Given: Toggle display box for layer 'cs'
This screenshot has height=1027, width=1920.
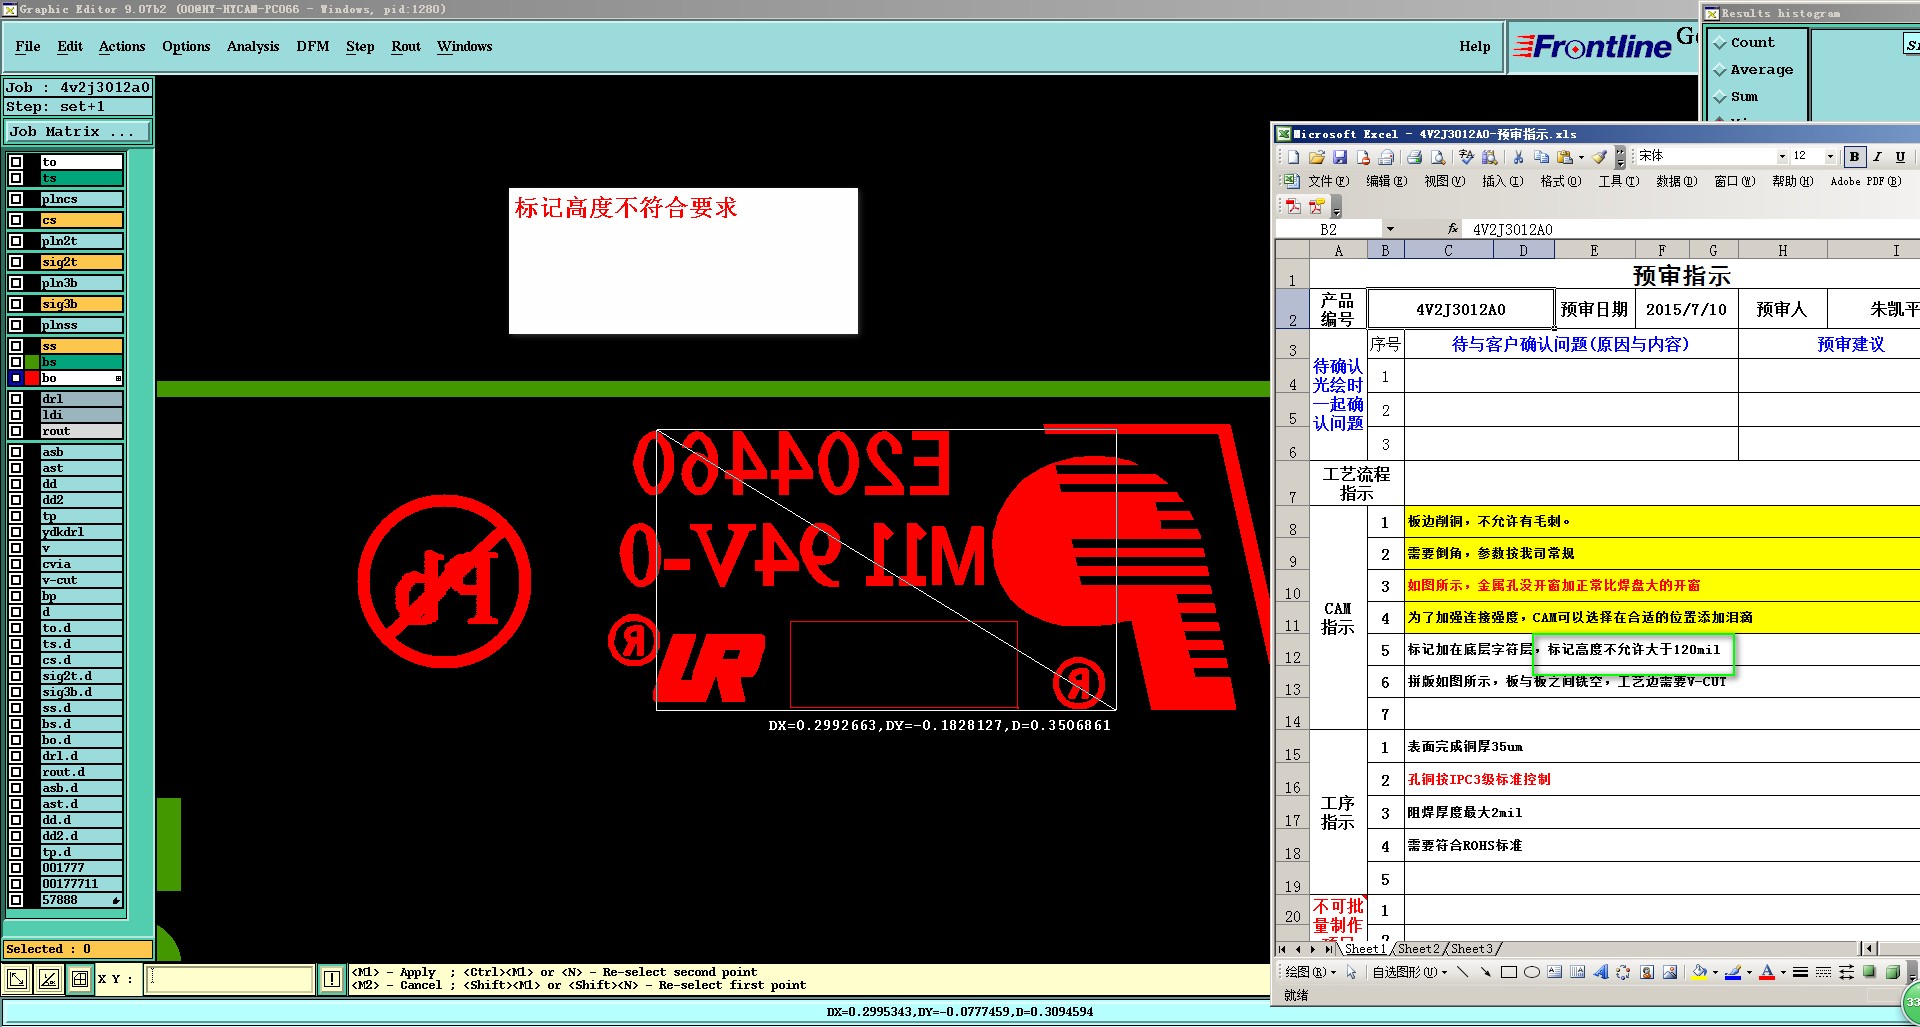Looking at the screenshot, I should [x=16, y=220].
